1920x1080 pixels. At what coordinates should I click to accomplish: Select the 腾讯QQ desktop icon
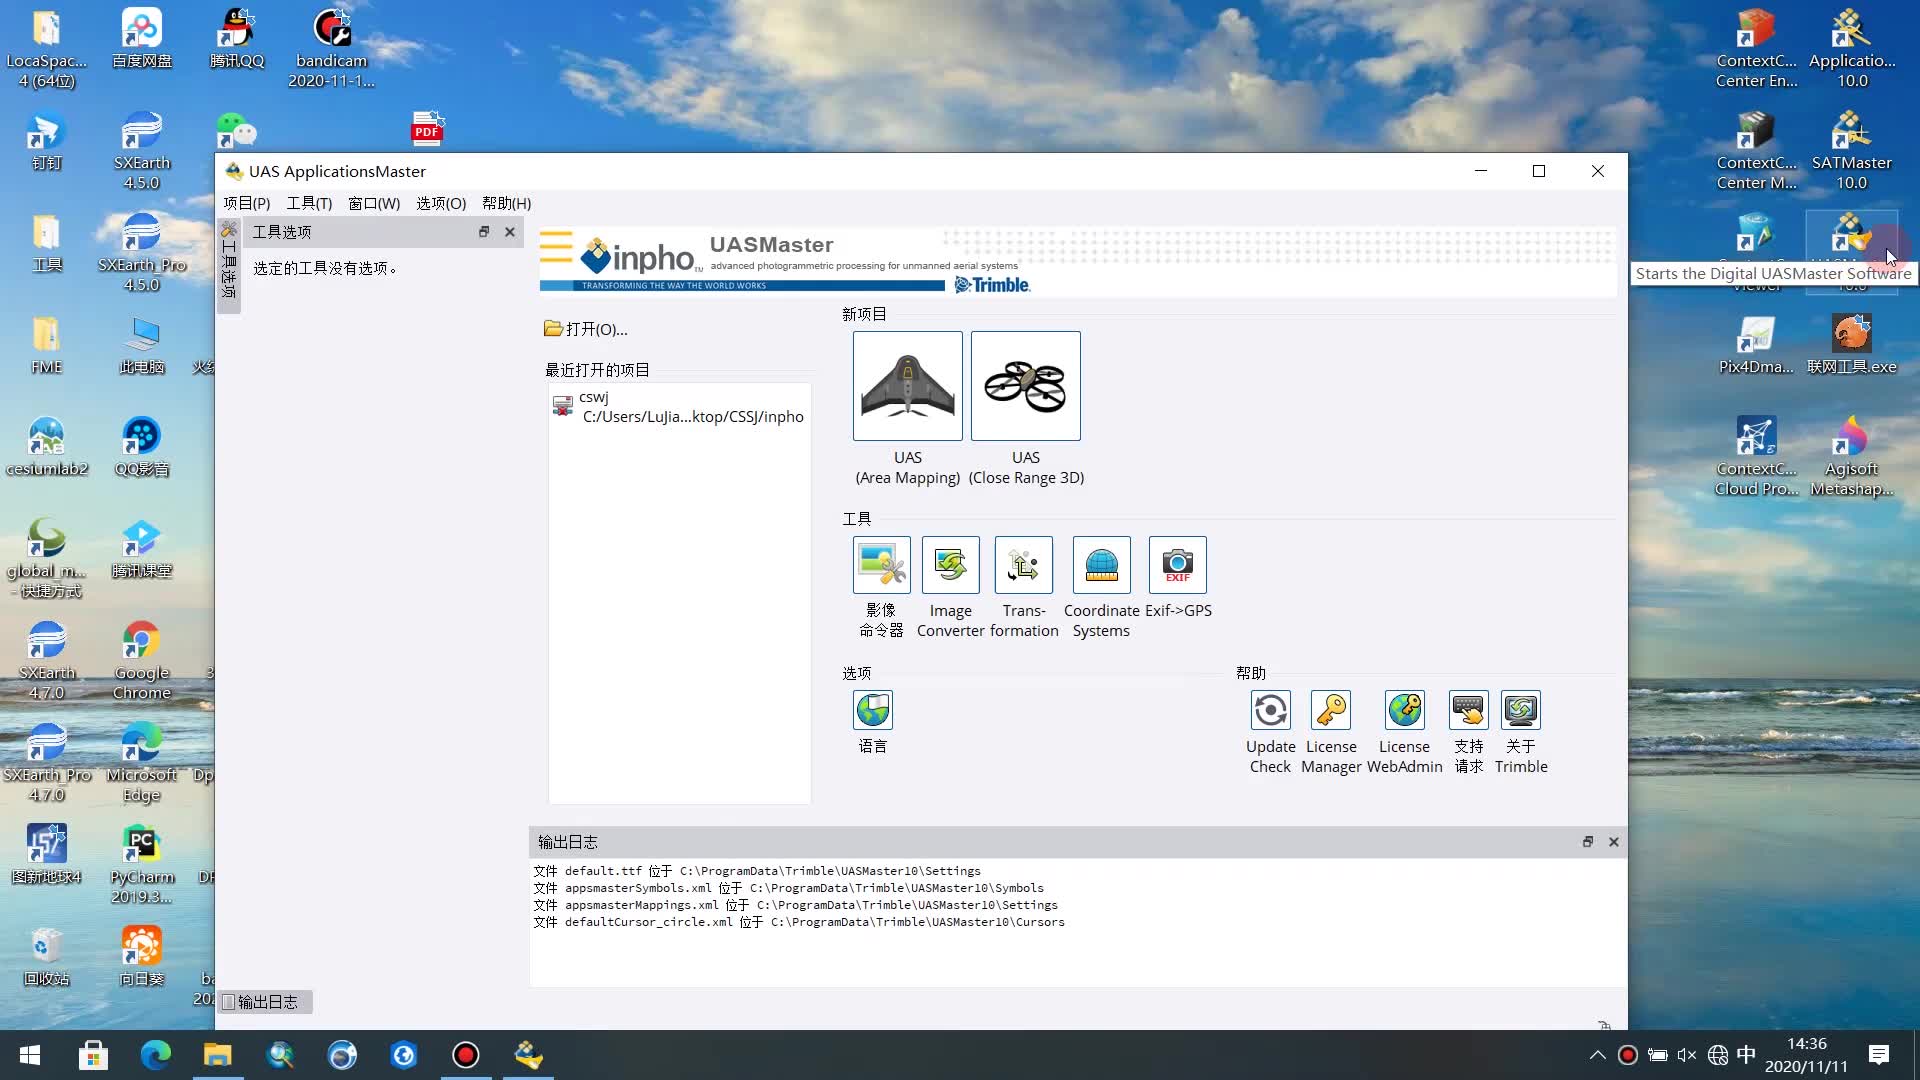pyautogui.click(x=237, y=38)
